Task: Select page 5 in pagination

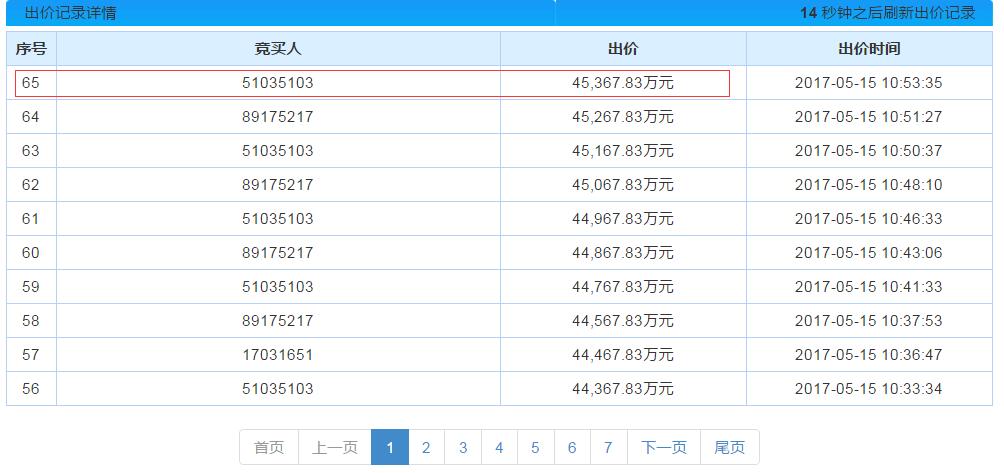Action: tap(535, 447)
